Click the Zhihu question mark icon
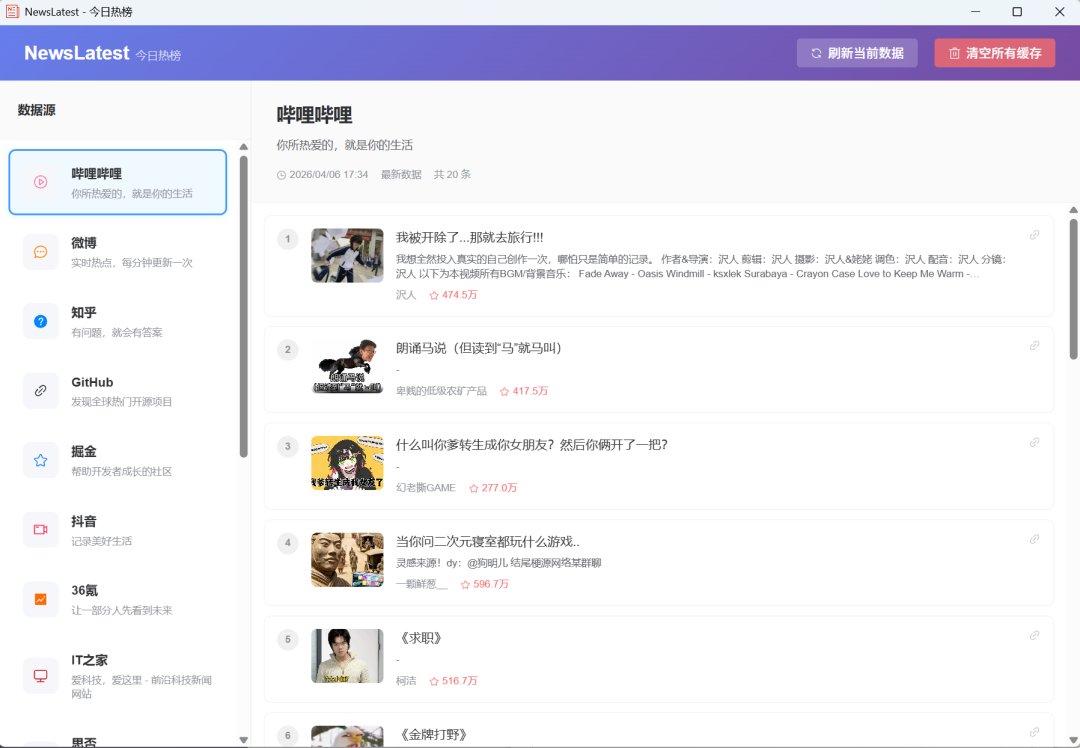This screenshot has height=748, width=1080. (40, 321)
